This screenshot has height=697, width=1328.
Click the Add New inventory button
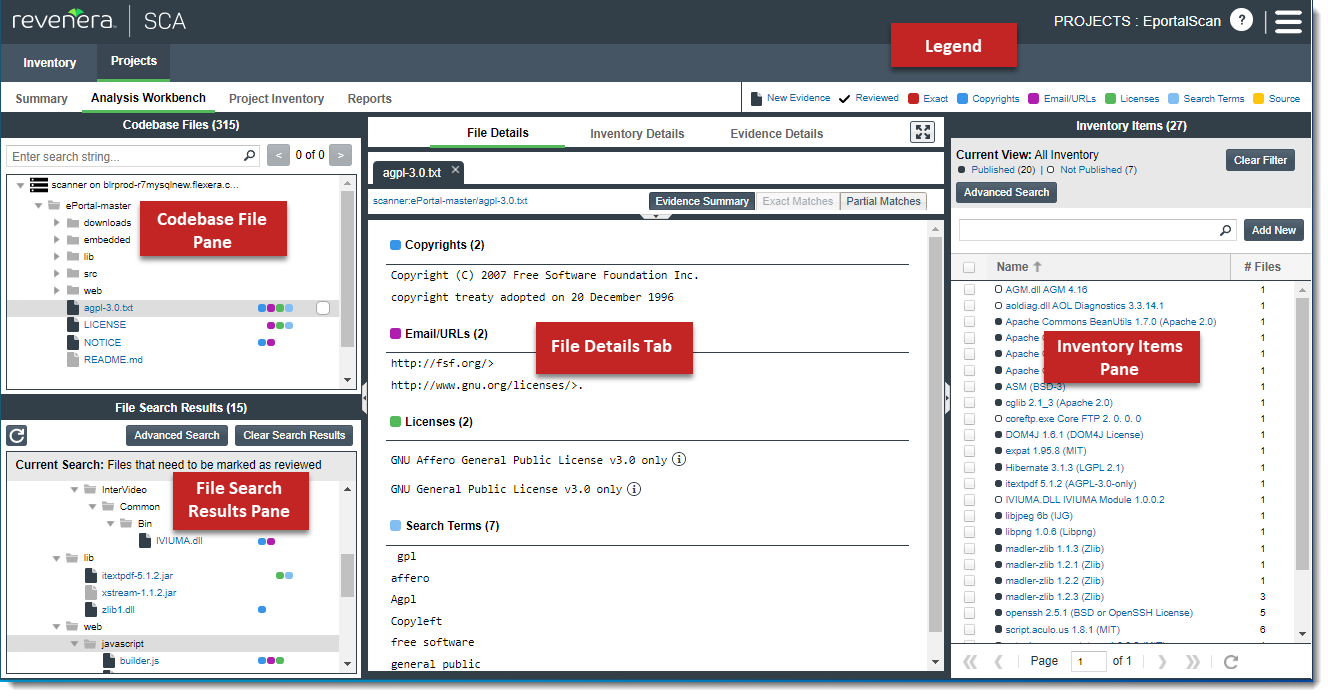[1273, 230]
